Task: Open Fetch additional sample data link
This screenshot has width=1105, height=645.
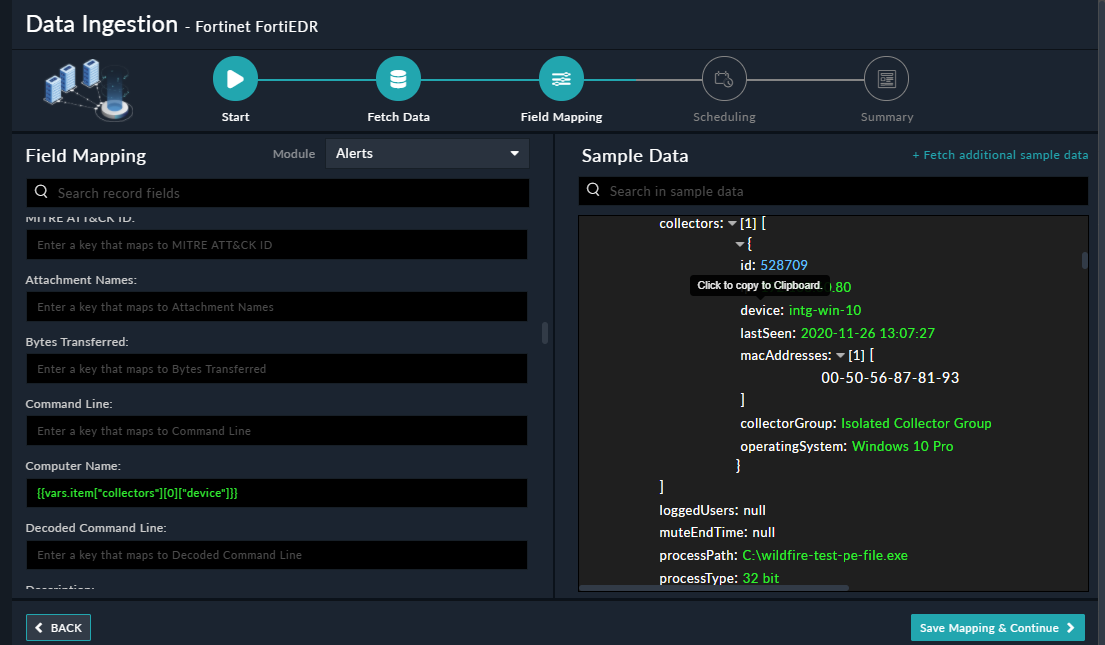Action: (1000, 155)
